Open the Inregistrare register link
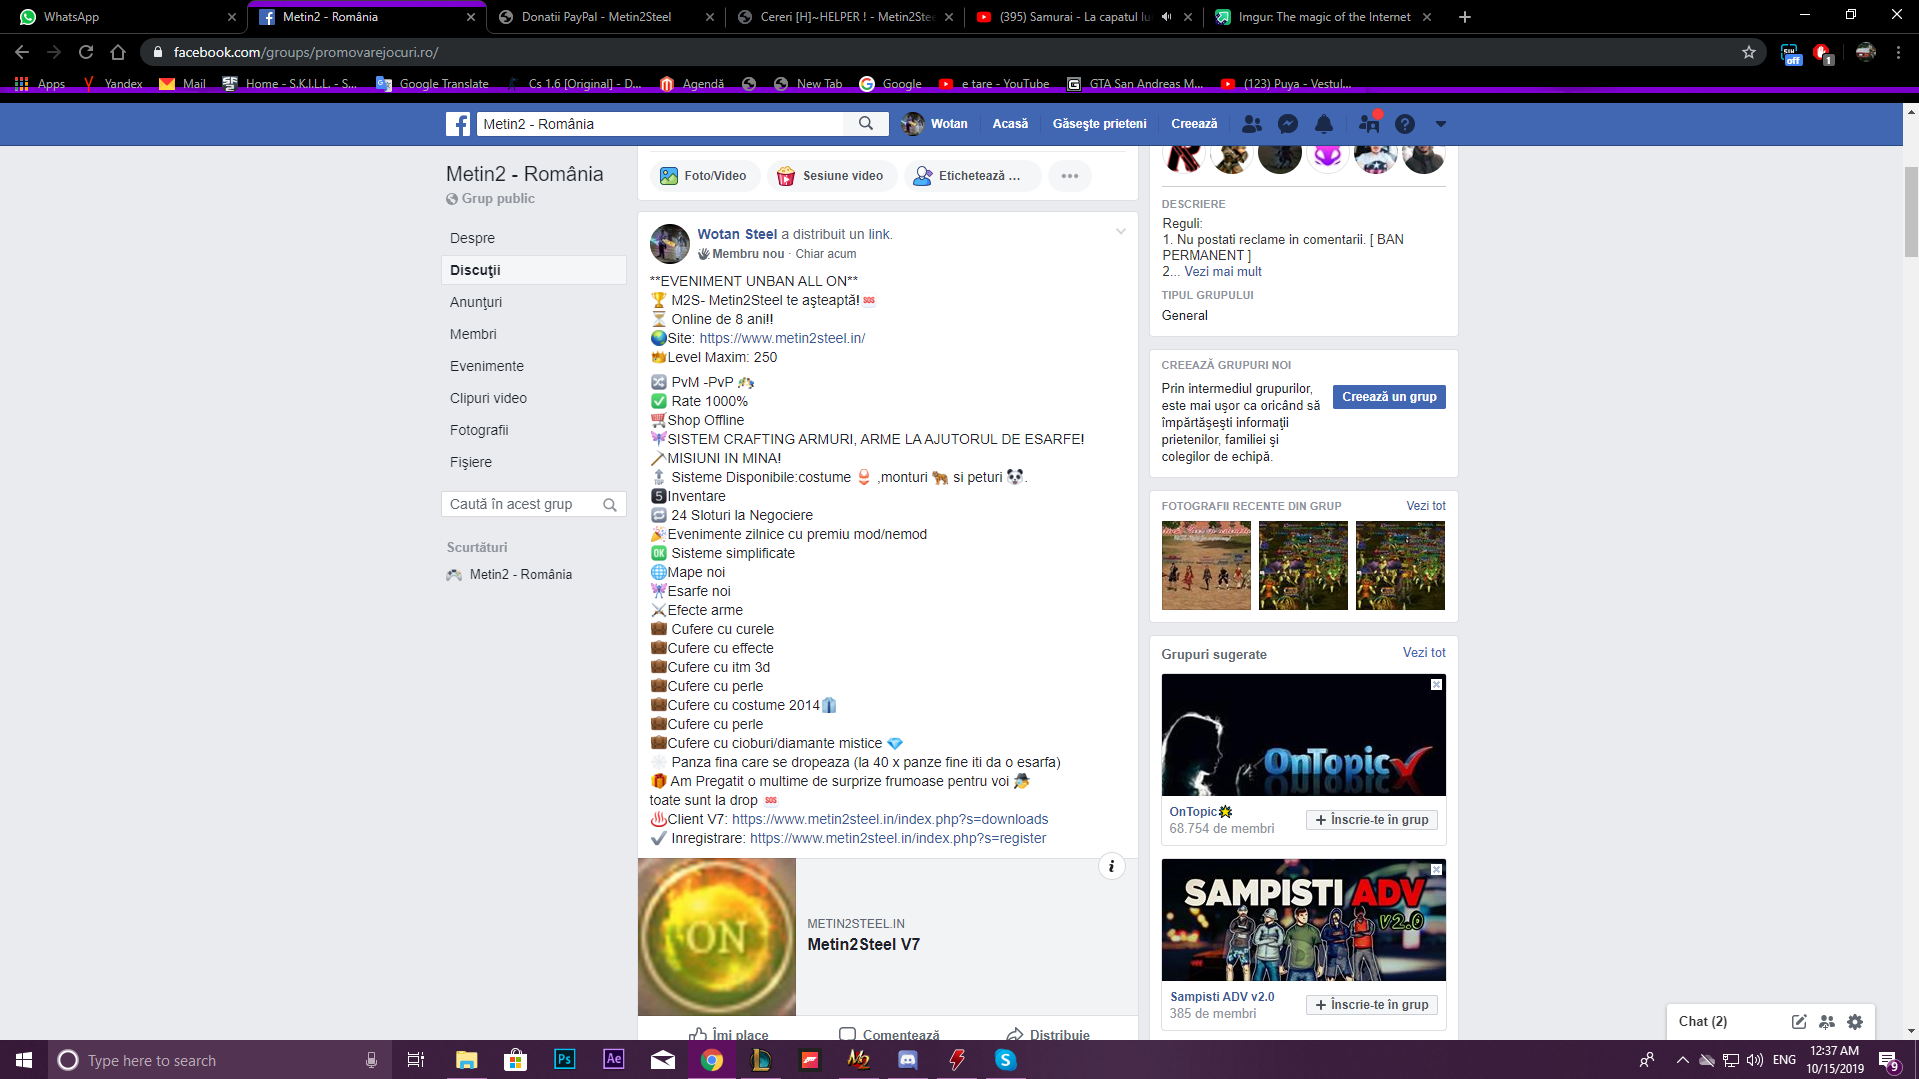 [898, 838]
